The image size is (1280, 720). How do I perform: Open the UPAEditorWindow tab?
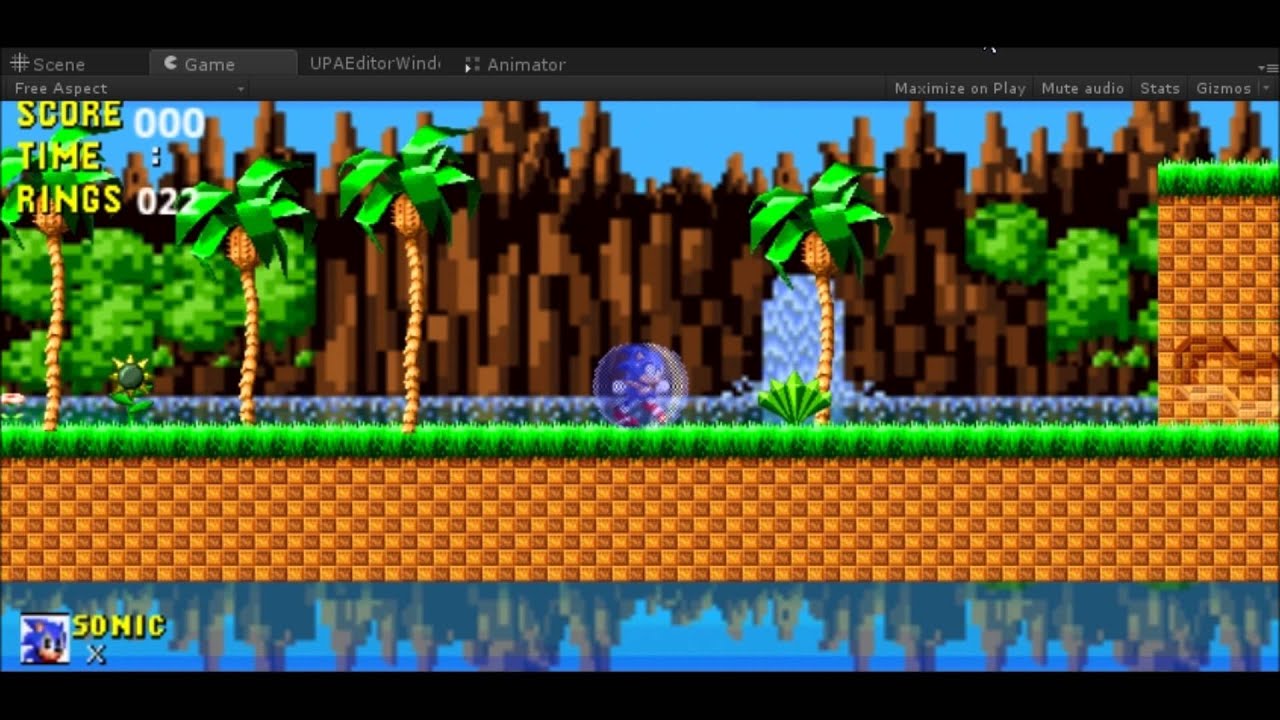click(374, 64)
